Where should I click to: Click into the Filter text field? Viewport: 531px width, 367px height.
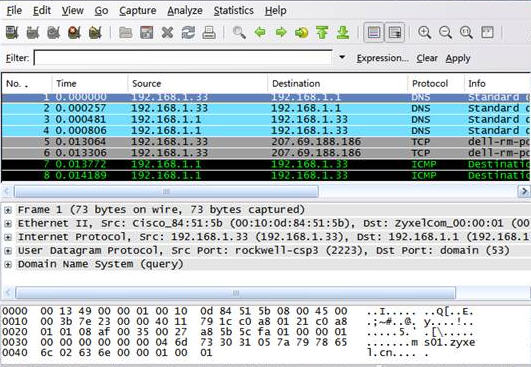pyautogui.click(x=183, y=58)
